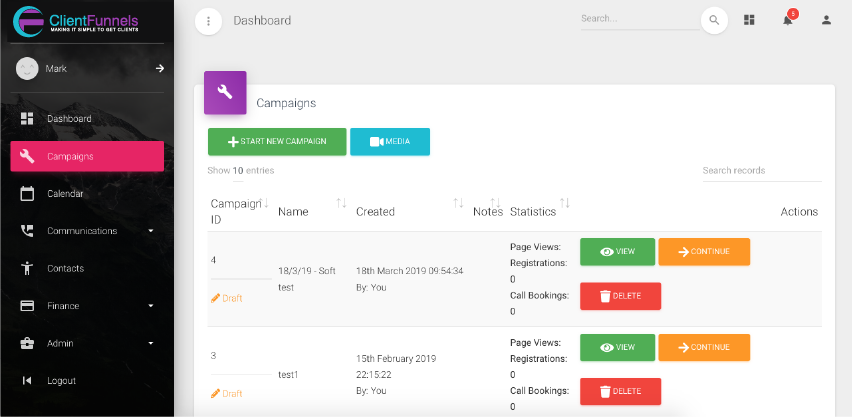Go to Contacts in the sidebar
Screen dimensions: 852x417
click(65, 268)
